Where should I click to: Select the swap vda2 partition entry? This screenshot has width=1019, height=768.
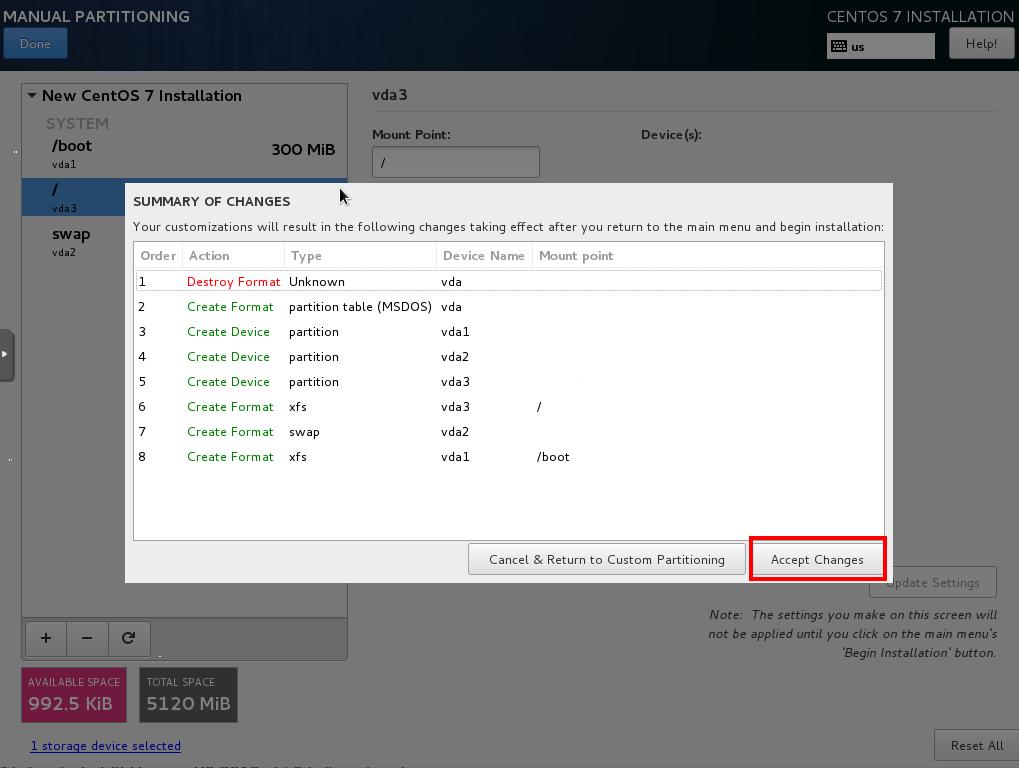tap(73, 242)
